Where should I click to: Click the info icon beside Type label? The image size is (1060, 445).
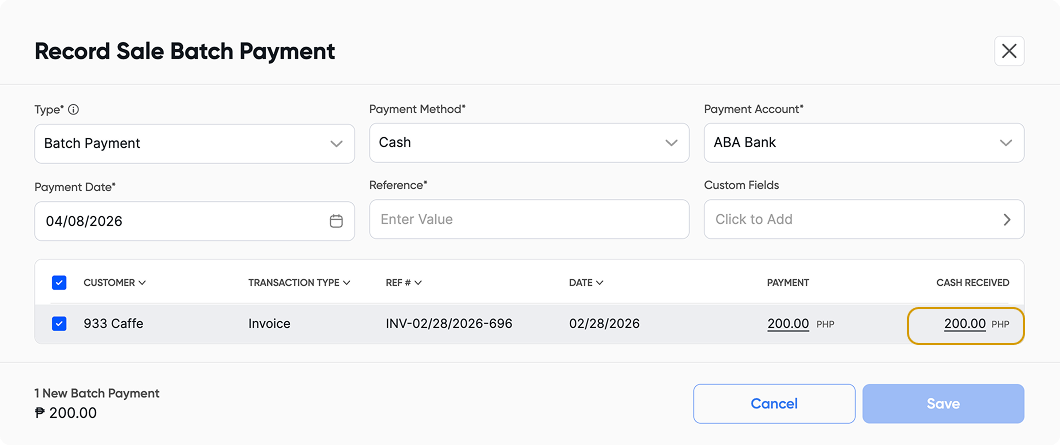74,110
